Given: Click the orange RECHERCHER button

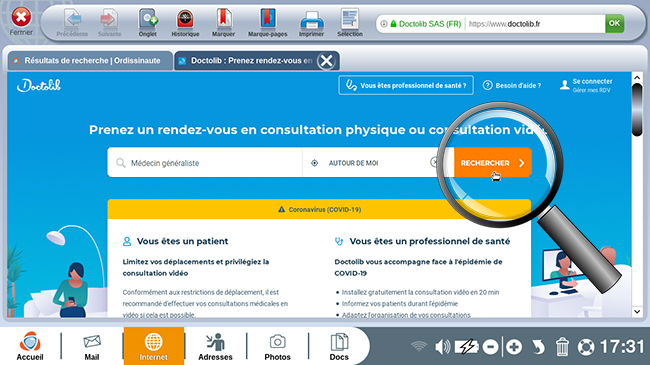Looking at the screenshot, I should coord(492,163).
